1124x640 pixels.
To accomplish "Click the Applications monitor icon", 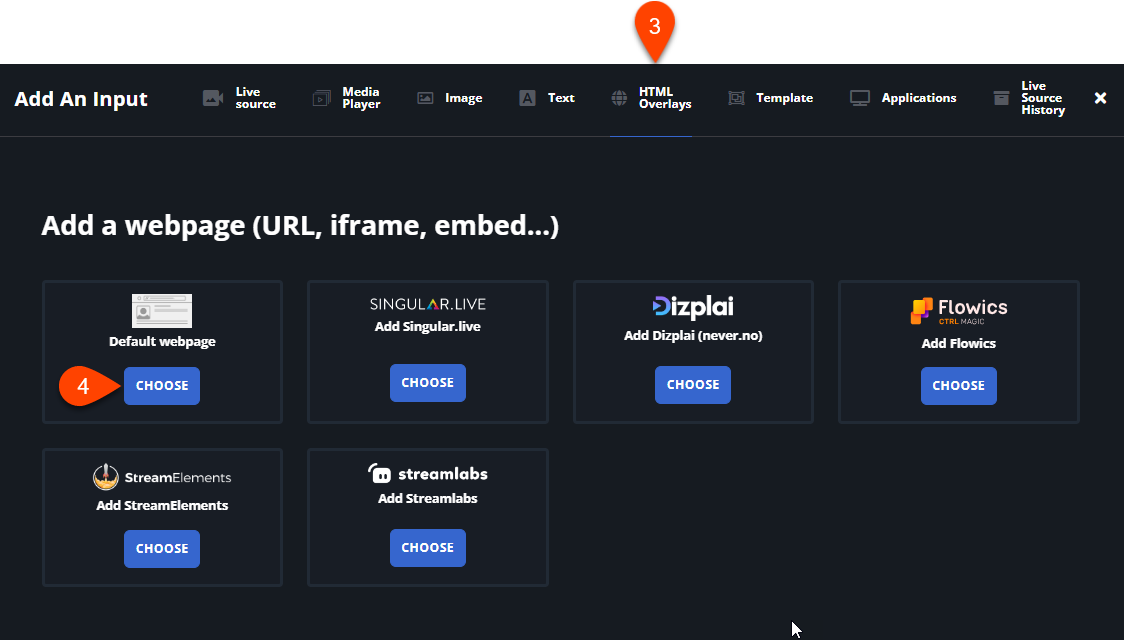I will click(860, 98).
